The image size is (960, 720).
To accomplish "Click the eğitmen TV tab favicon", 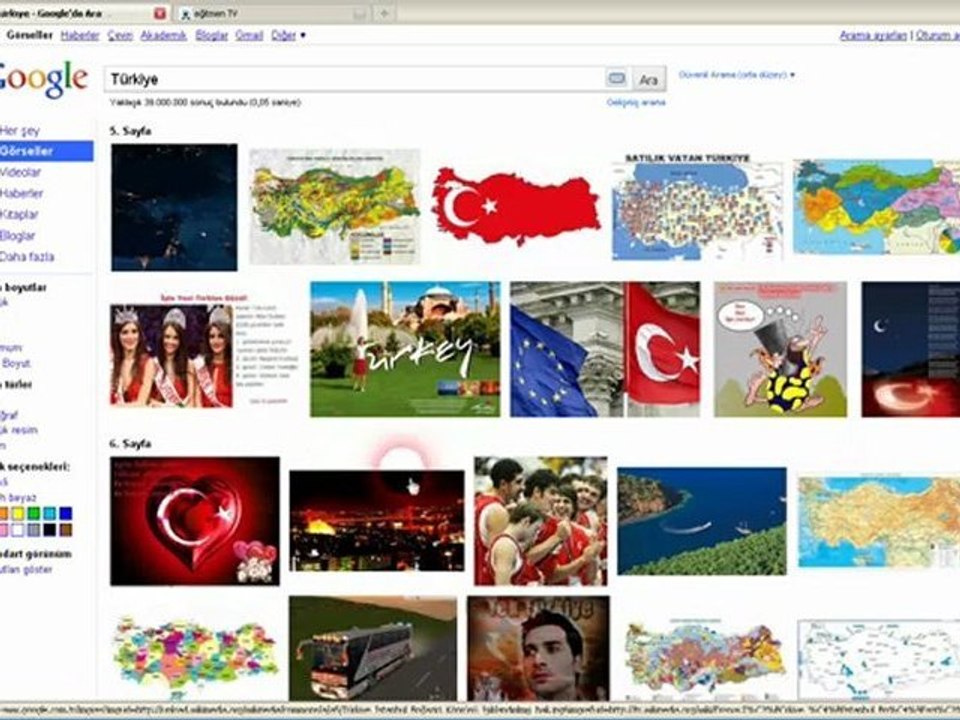I will point(186,13).
